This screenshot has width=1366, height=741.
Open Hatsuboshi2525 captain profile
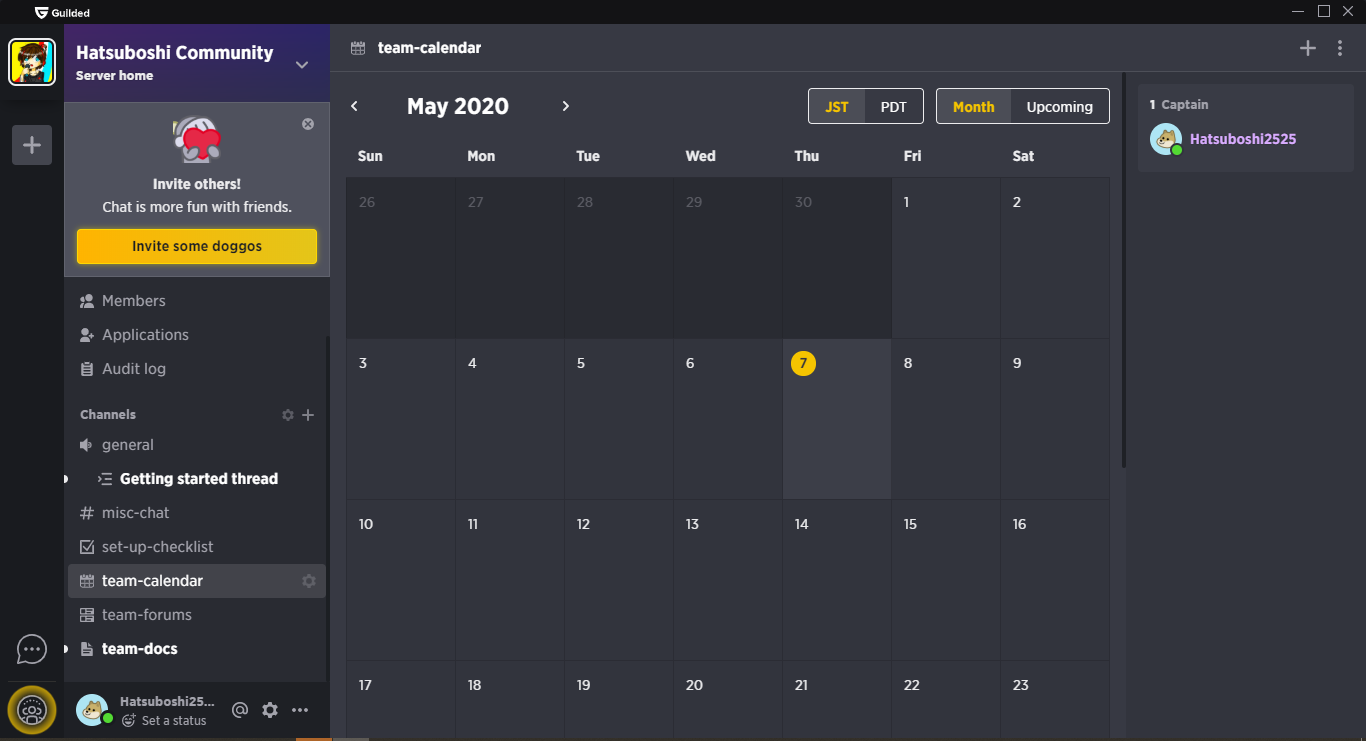click(x=1243, y=139)
